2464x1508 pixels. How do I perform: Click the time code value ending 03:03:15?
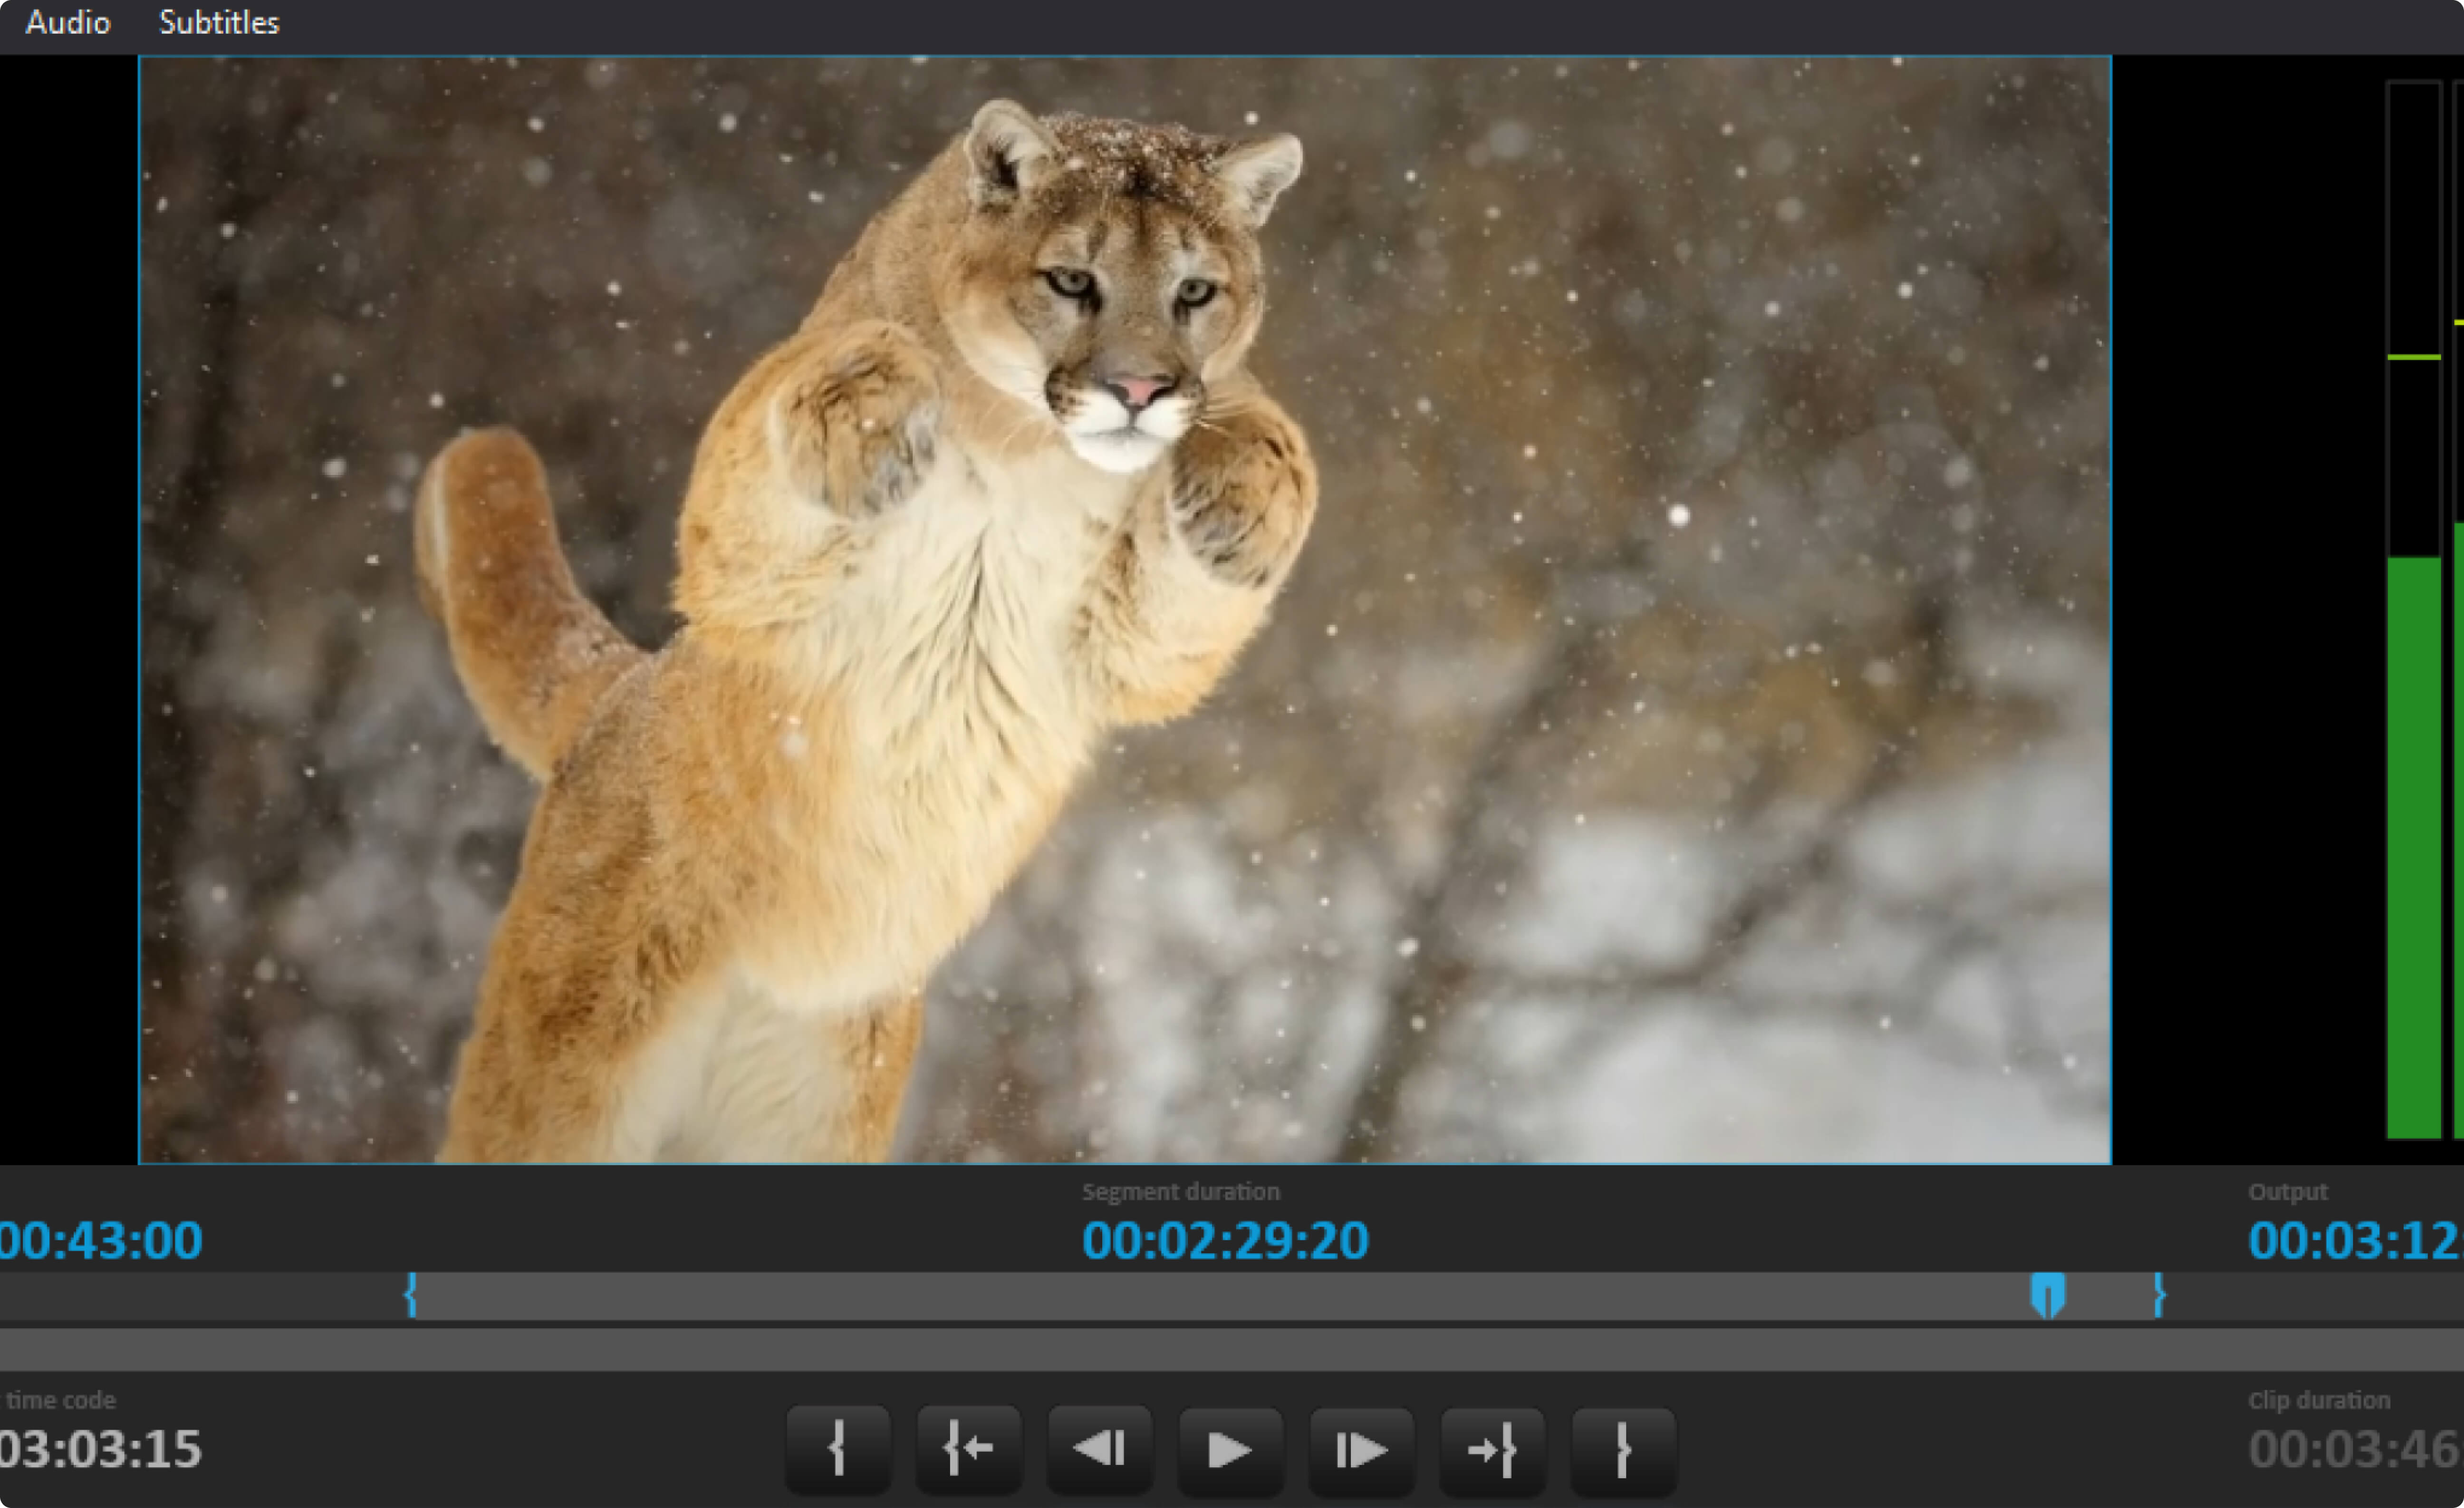[100, 1449]
